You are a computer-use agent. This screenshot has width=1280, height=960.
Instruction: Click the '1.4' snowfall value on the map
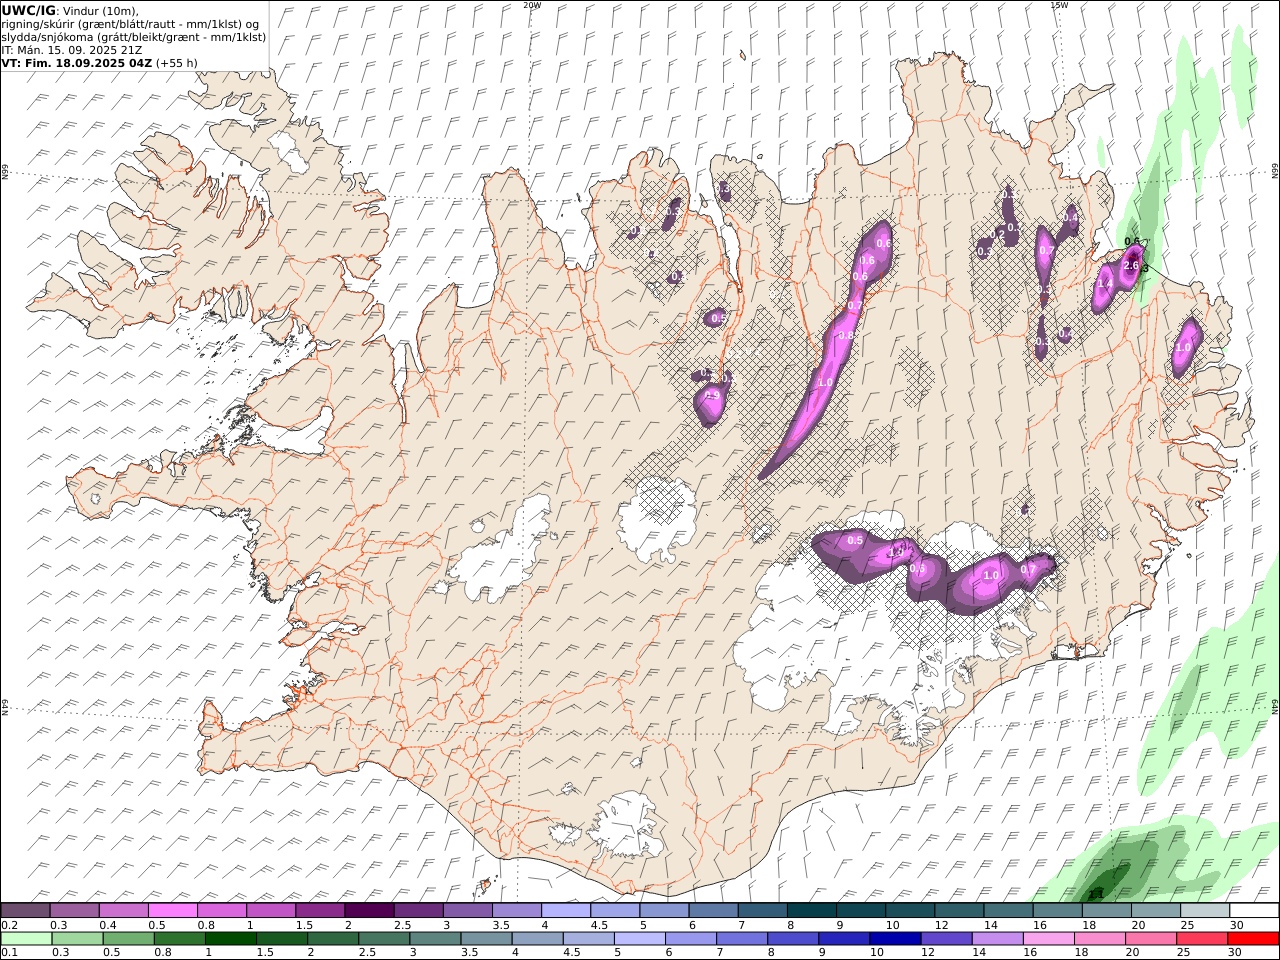tap(1105, 284)
